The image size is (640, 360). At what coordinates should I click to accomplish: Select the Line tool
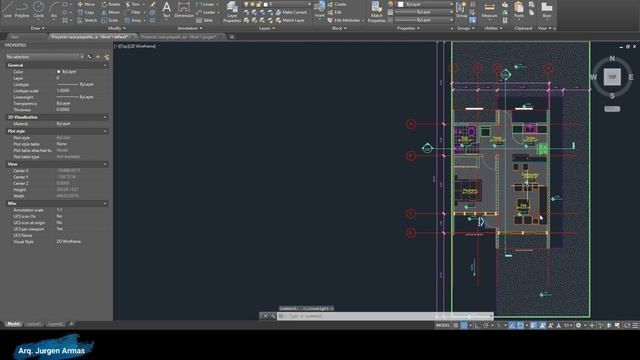click(7, 9)
